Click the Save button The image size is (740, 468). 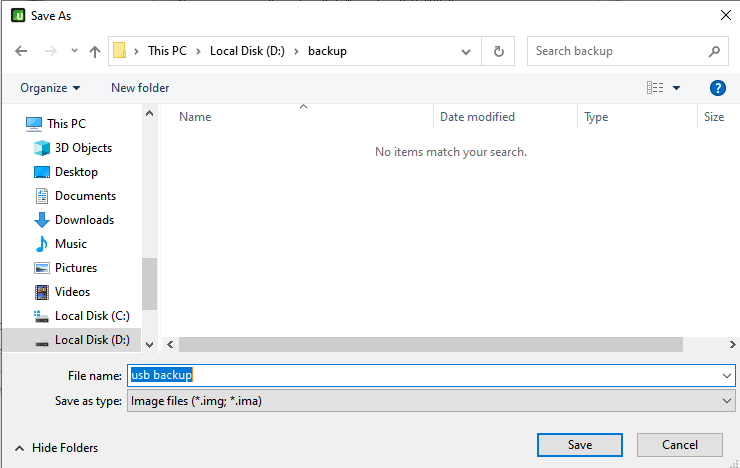tap(579, 445)
